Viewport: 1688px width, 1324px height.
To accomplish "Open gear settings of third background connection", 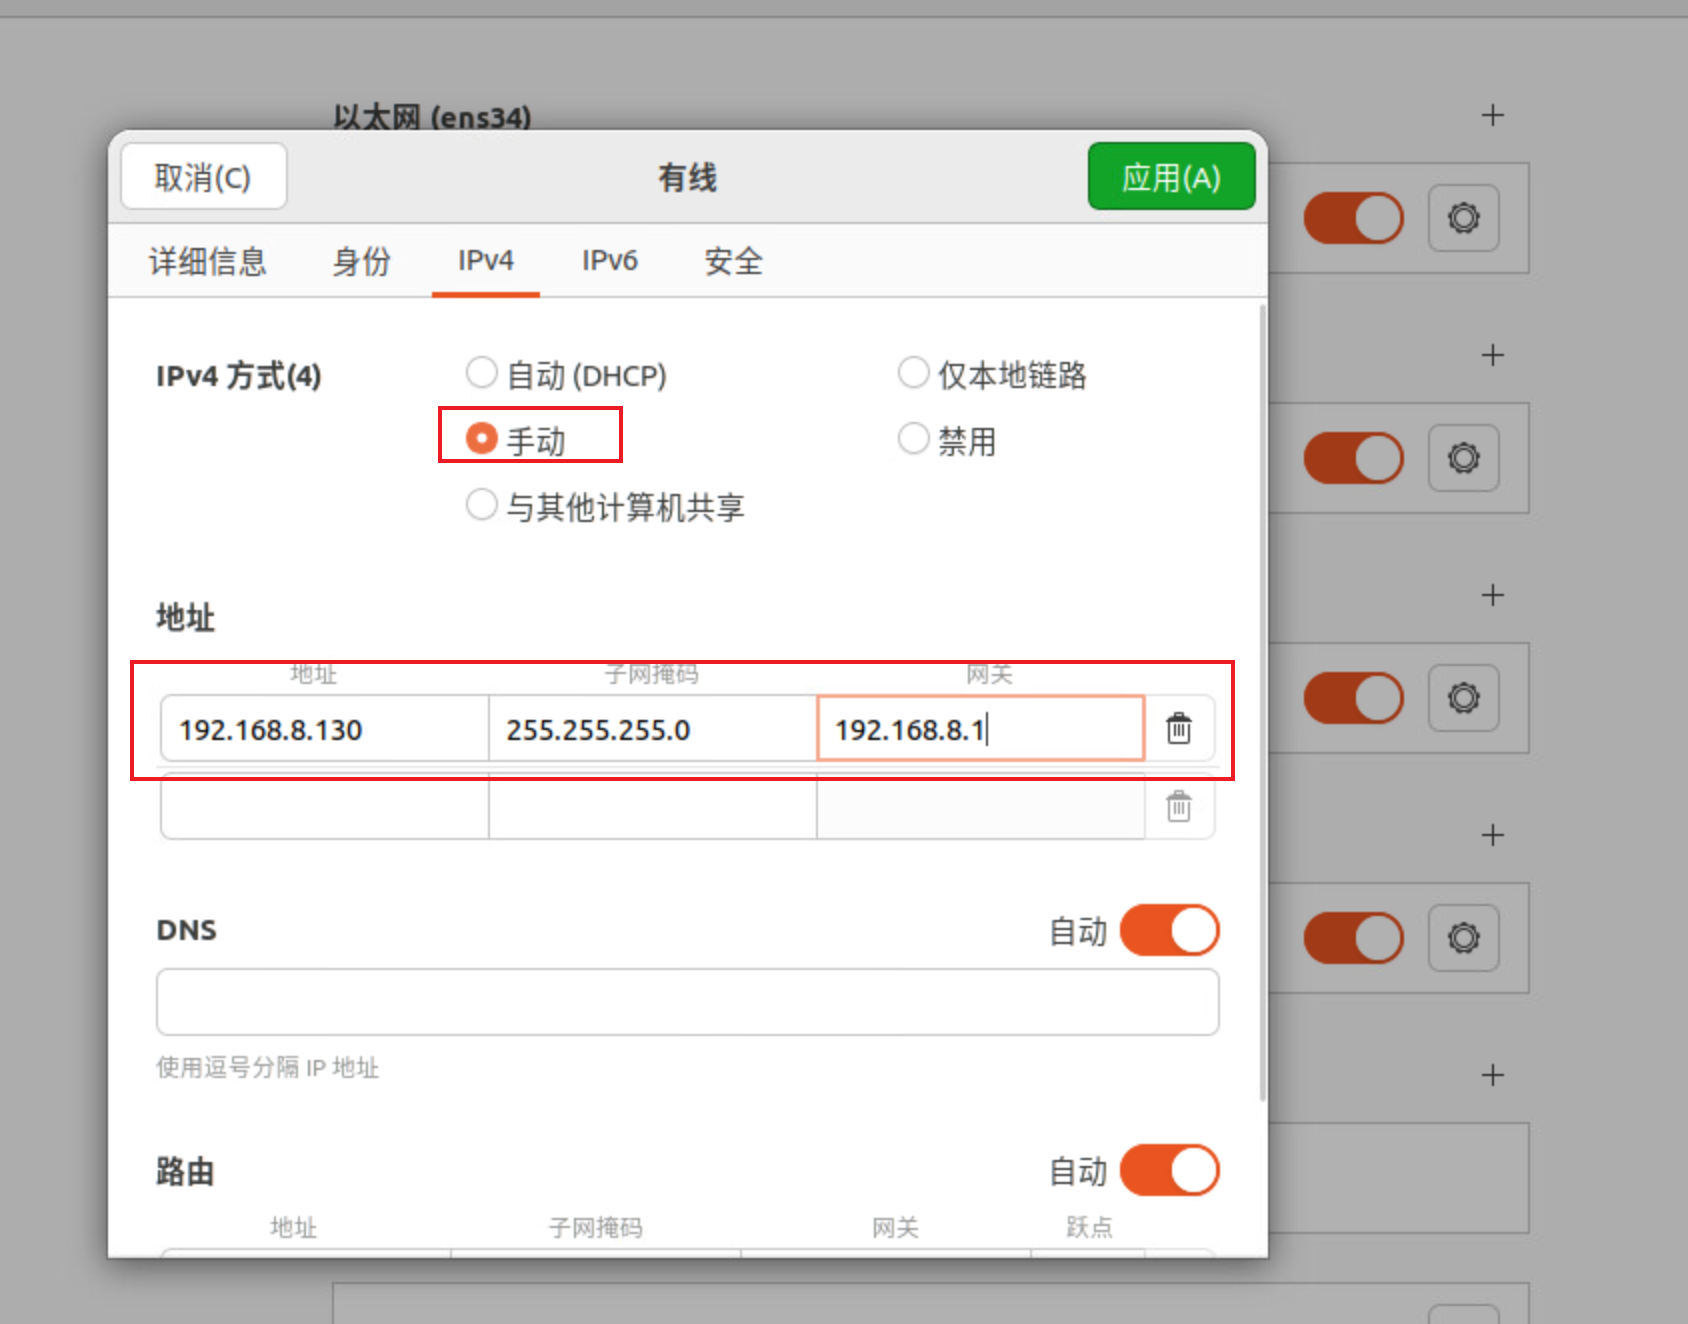I will pyautogui.click(x=1463, y=698).
